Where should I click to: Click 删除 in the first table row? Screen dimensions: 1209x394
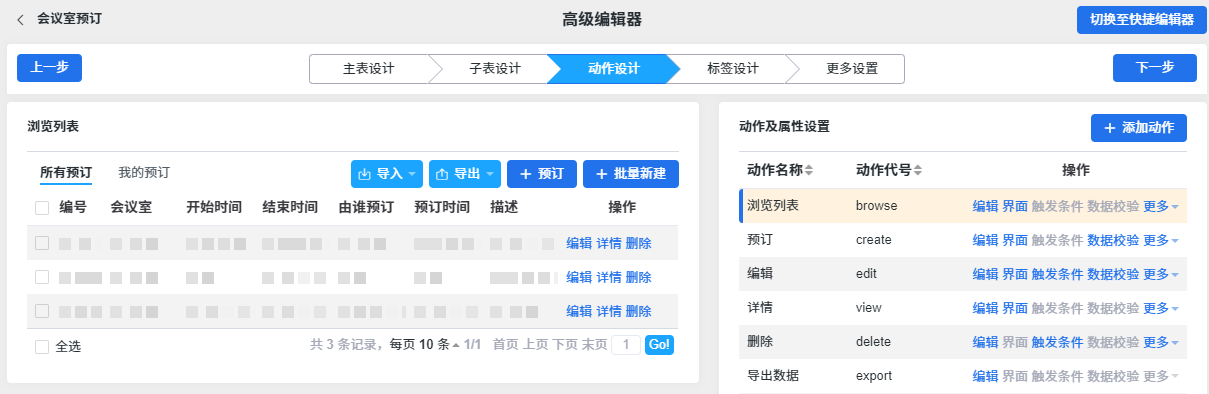(x=638, y=243)
